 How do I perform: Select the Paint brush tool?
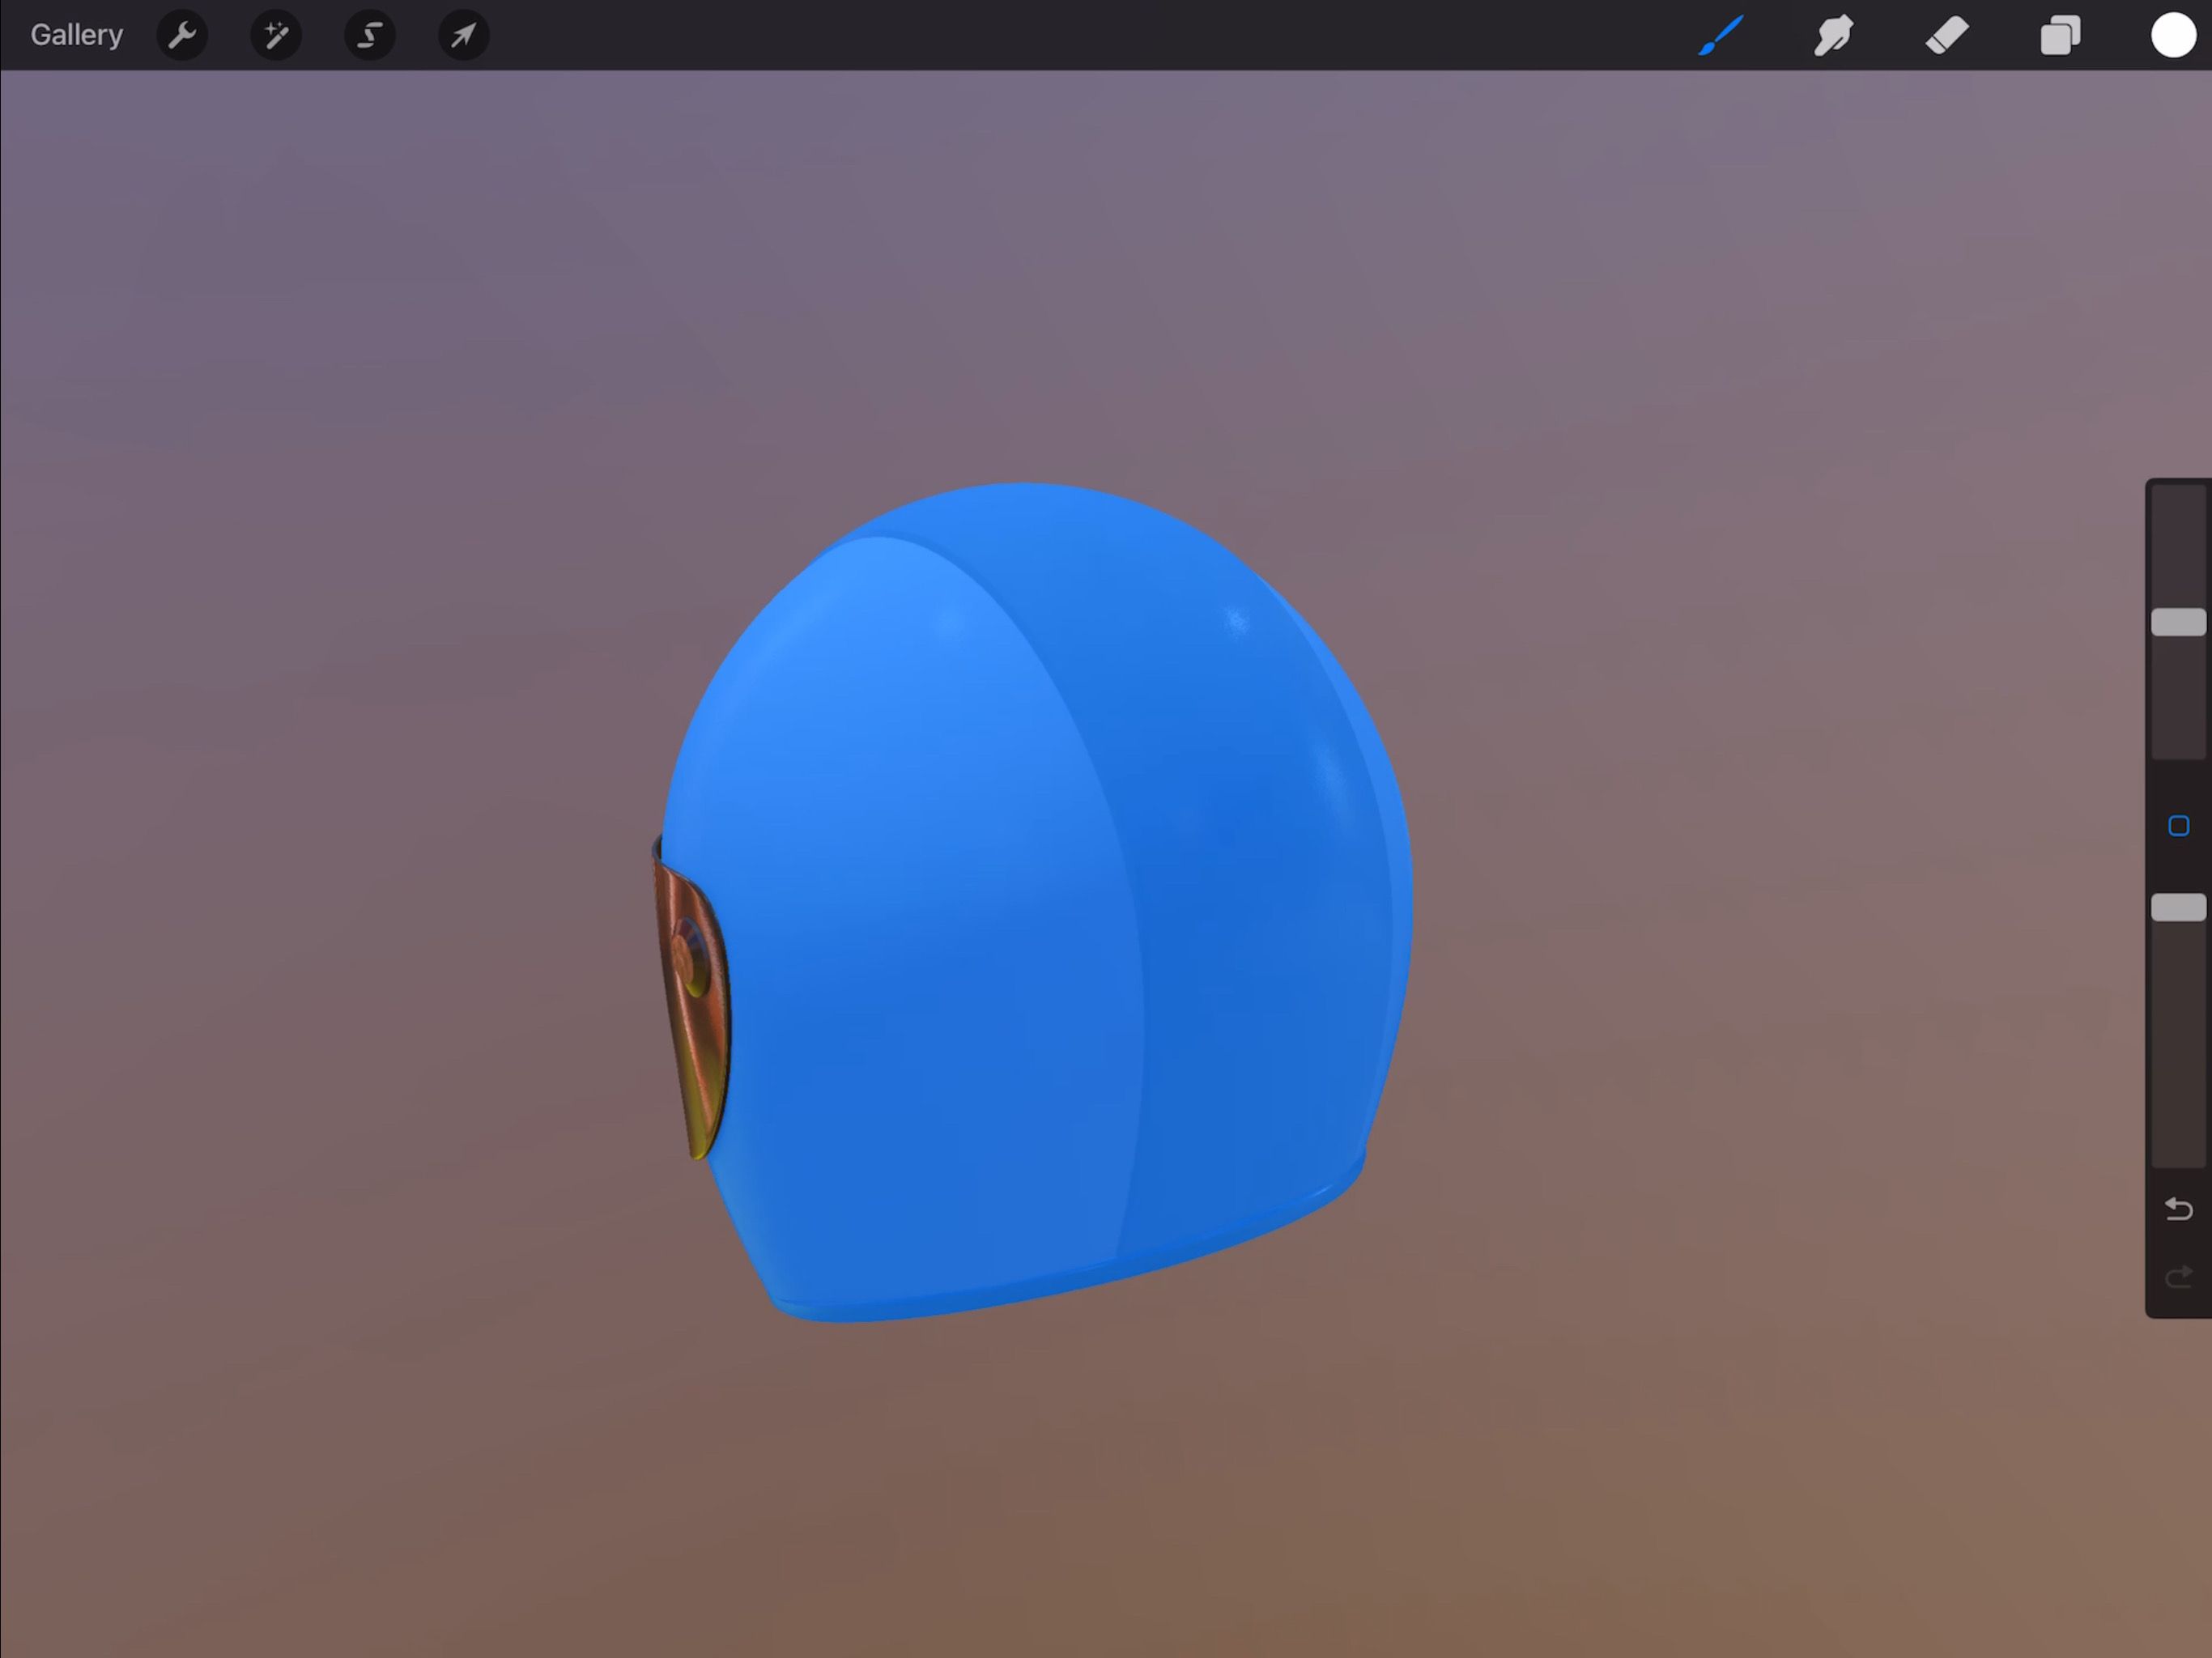1721,36
